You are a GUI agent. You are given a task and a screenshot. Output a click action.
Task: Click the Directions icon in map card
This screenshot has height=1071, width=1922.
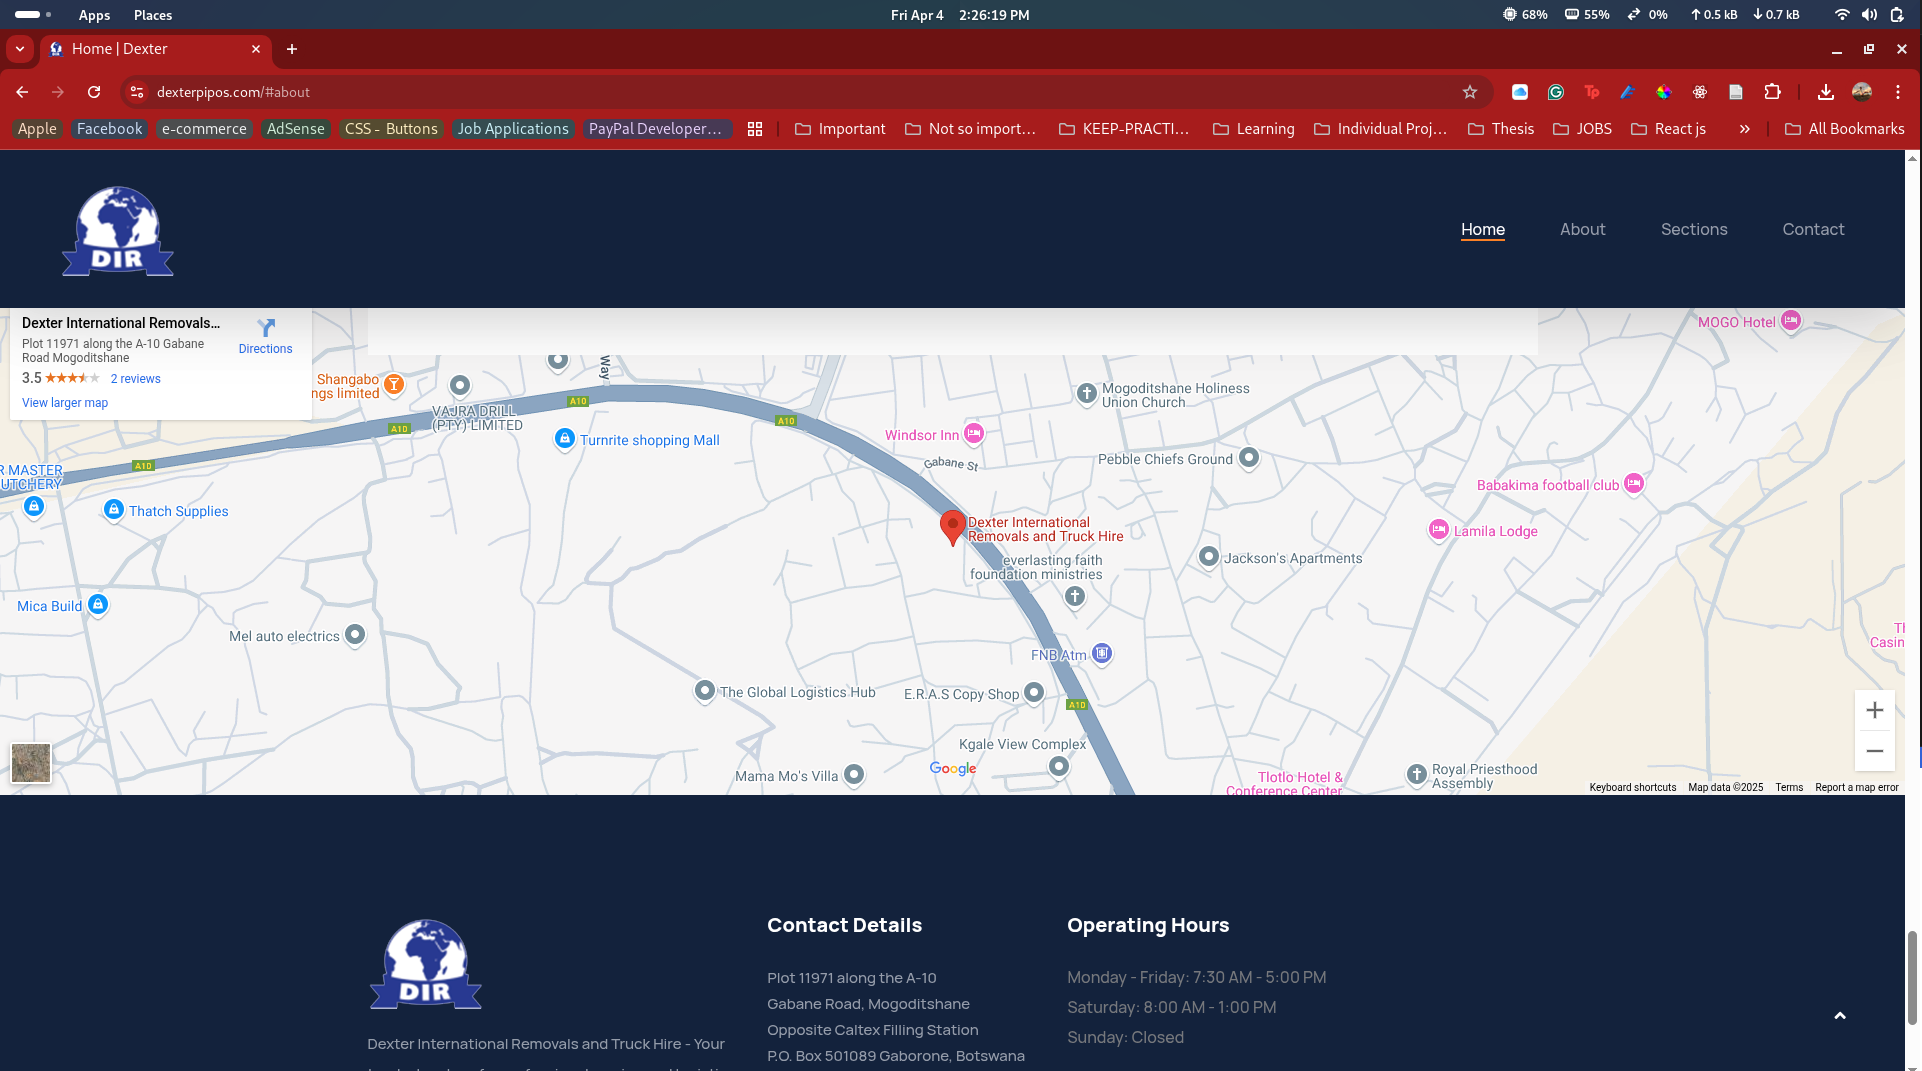tap(265, 329)
